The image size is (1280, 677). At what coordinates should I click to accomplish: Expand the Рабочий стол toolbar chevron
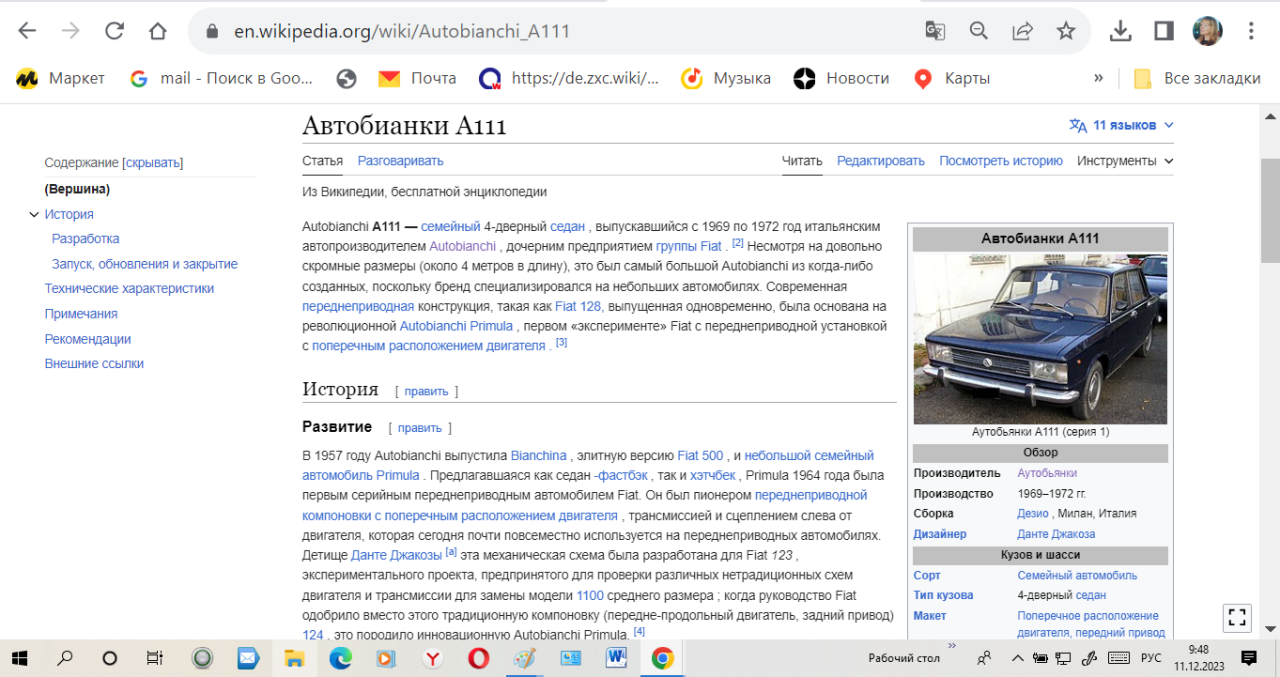pos(952,647)
